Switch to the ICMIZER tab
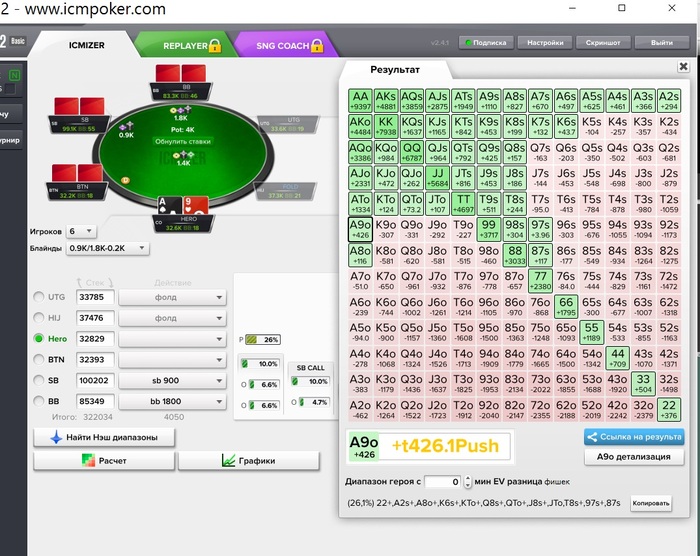 [x=86, y=45]
